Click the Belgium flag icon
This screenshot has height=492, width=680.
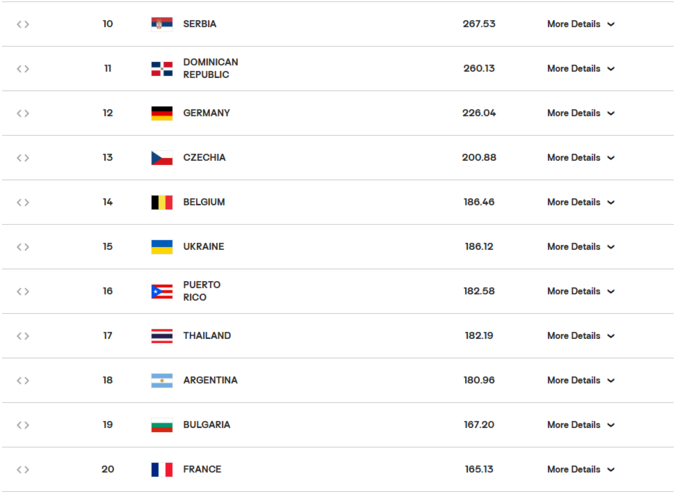click(x=162, y=202)
